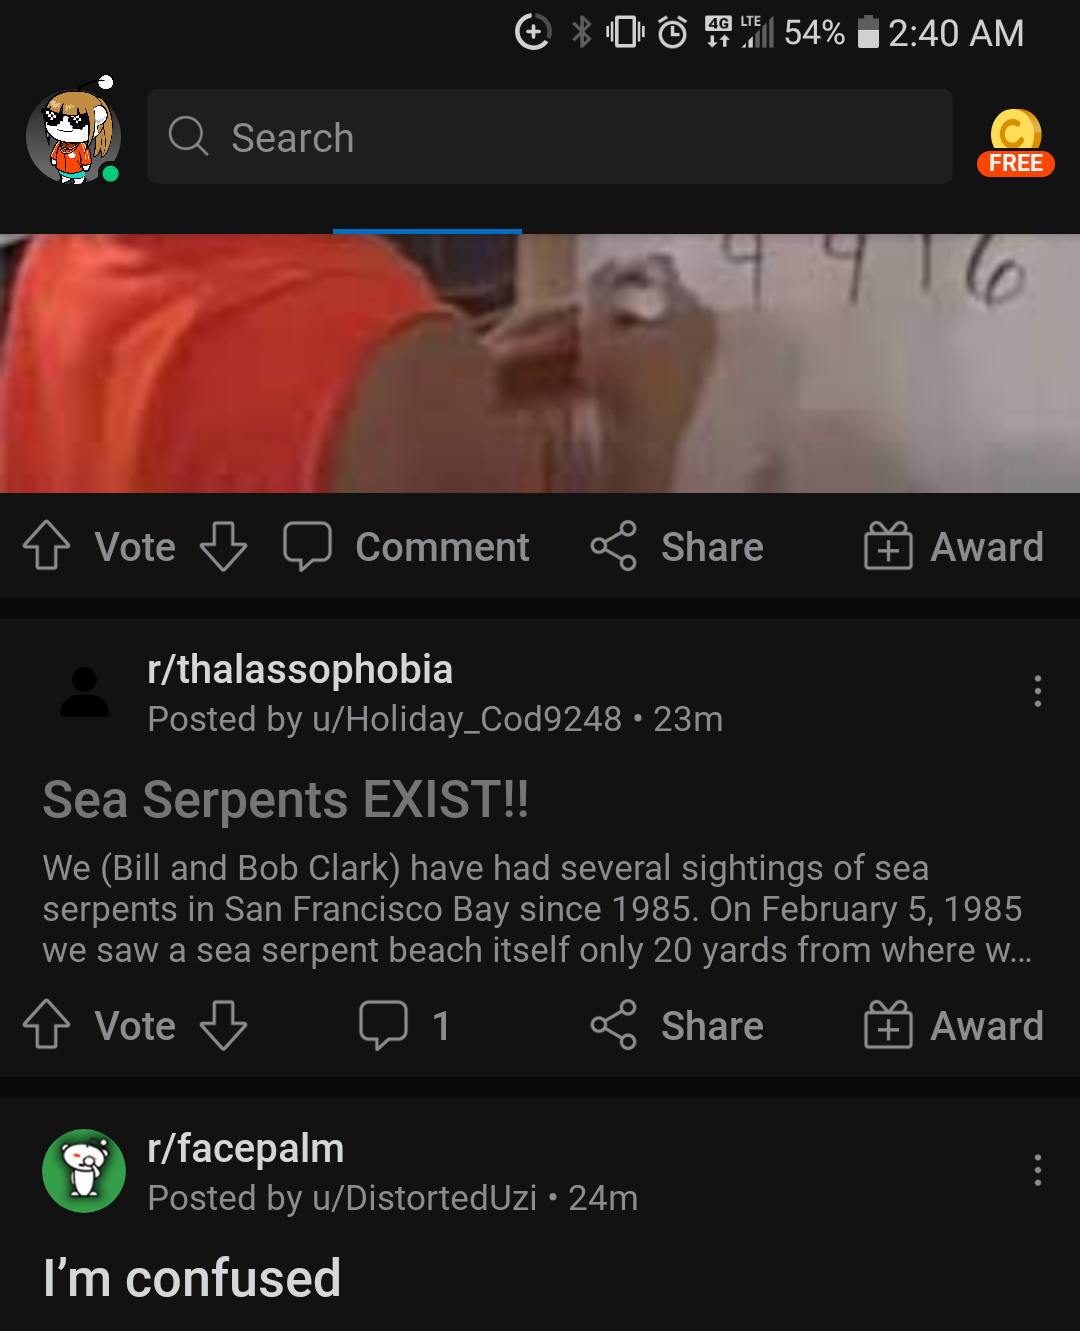Downvote the image post with orange shirt
This screenshot has width=1080, height=1331.
[223, 546]
